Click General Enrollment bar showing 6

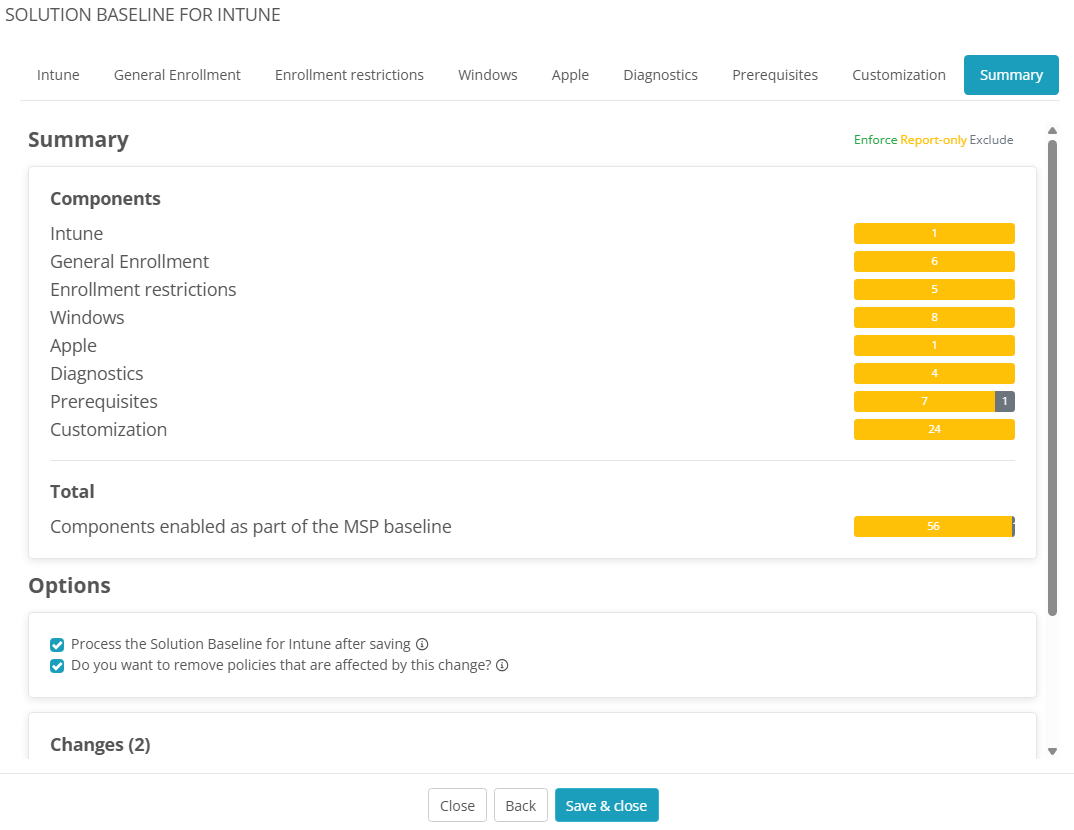[934, 262]
